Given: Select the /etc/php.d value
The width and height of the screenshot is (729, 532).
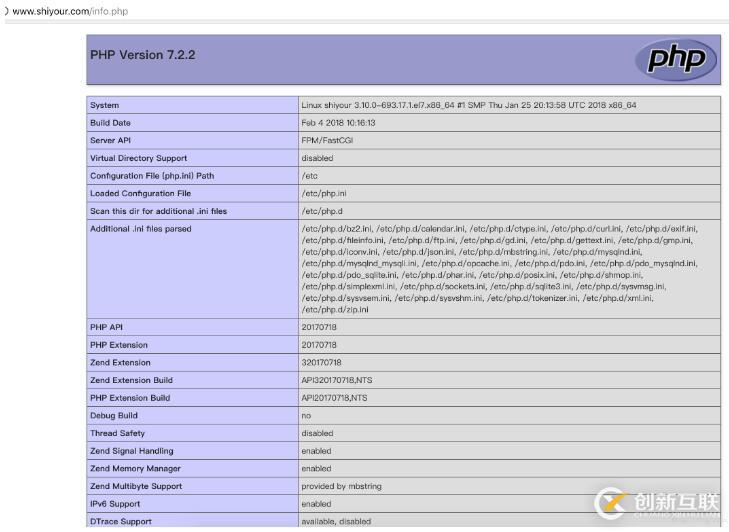Looking at the screenshot, I should 322,211.
